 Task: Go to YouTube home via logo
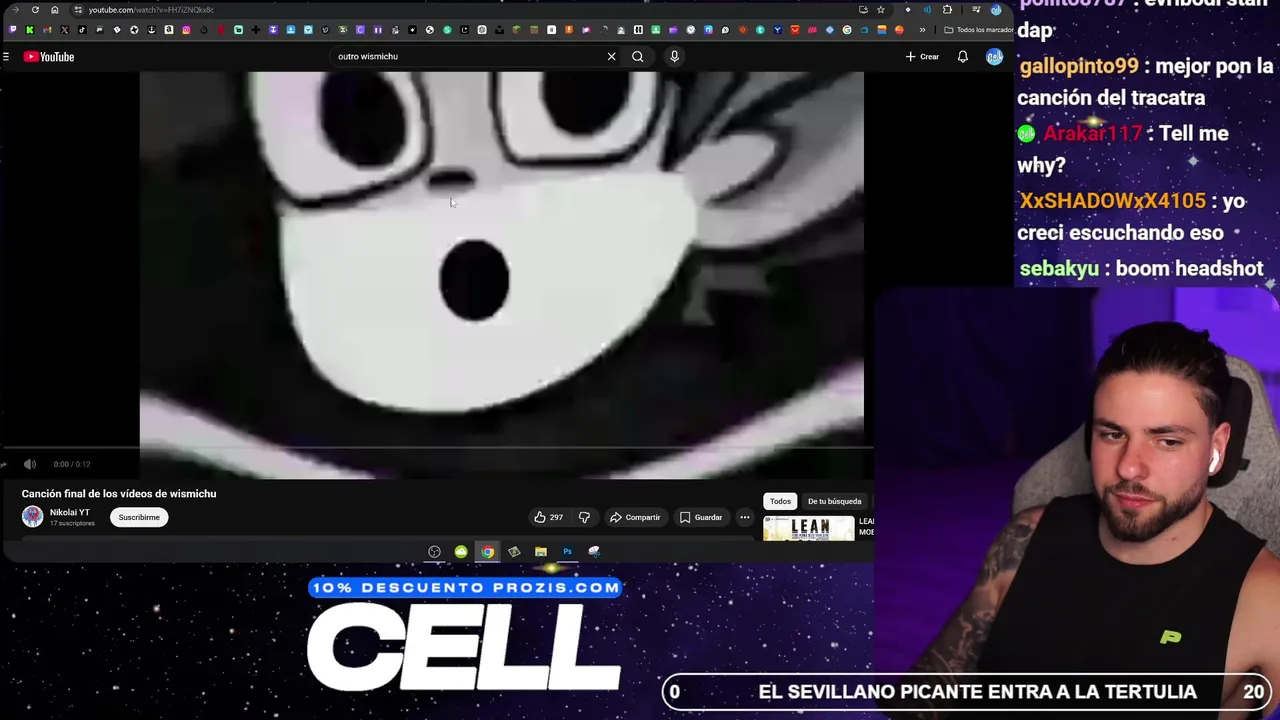(49, 57)
